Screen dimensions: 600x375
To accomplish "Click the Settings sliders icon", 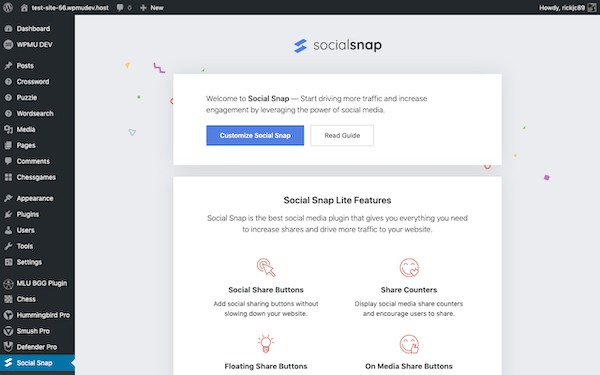I will pyautogui.click(x=8, y=262).
